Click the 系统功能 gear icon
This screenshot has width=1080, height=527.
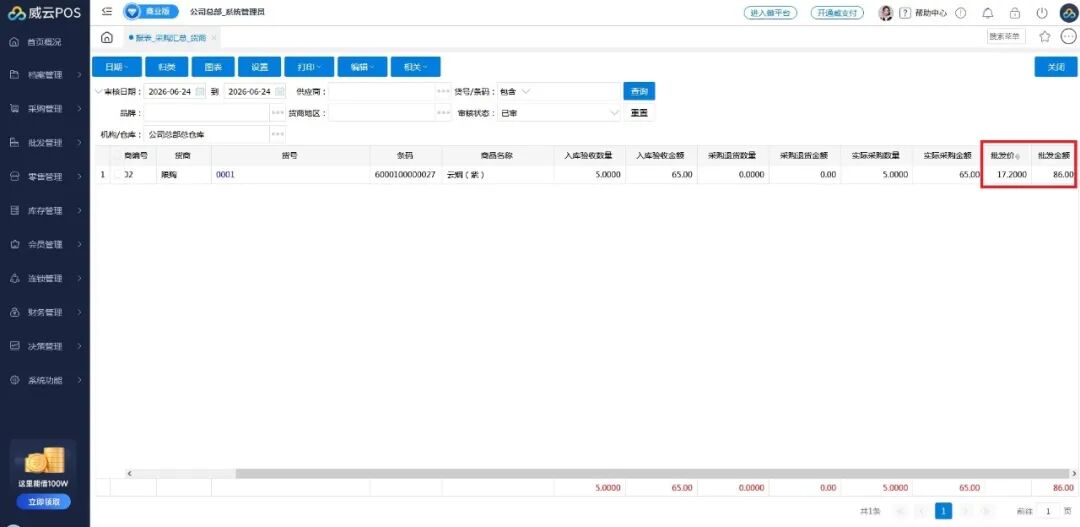[x=14, y=380]
